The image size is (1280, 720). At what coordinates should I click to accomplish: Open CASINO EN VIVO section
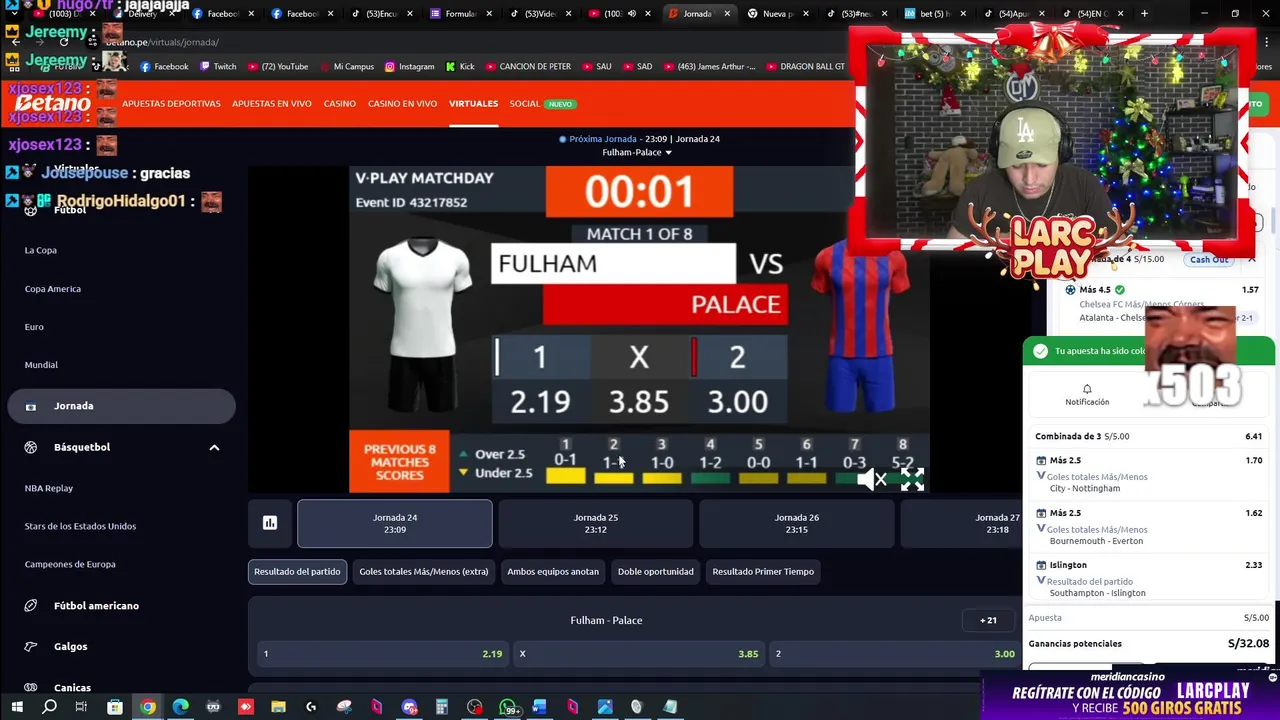click(x=402, y=104)
